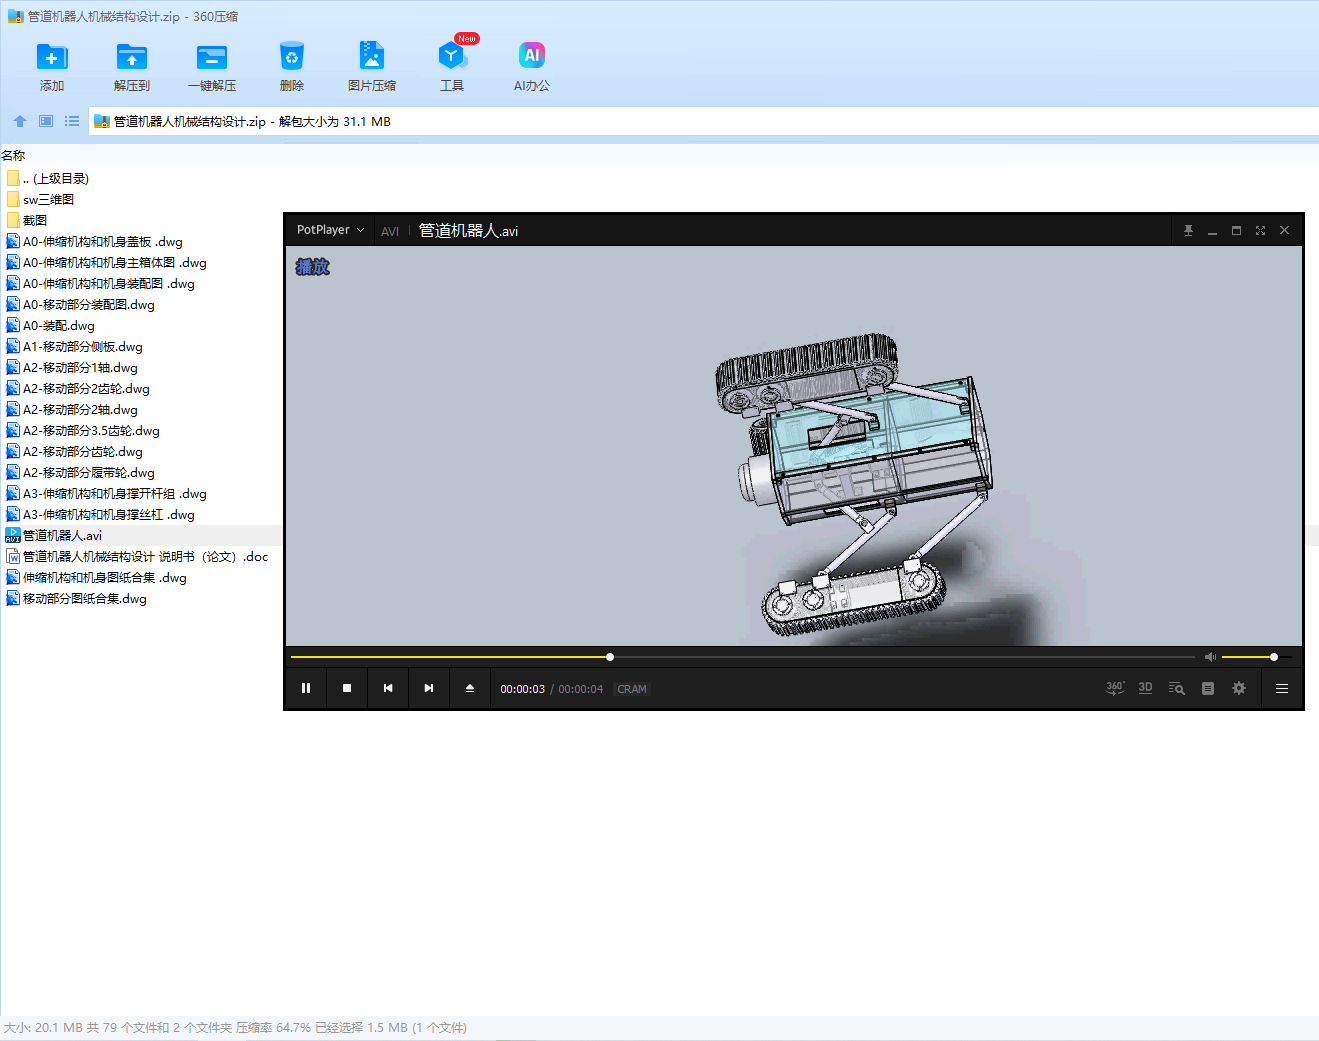Open the PotPlayer playlist panel icon
1319x1041 pixels.
[x=1208, y=688]
